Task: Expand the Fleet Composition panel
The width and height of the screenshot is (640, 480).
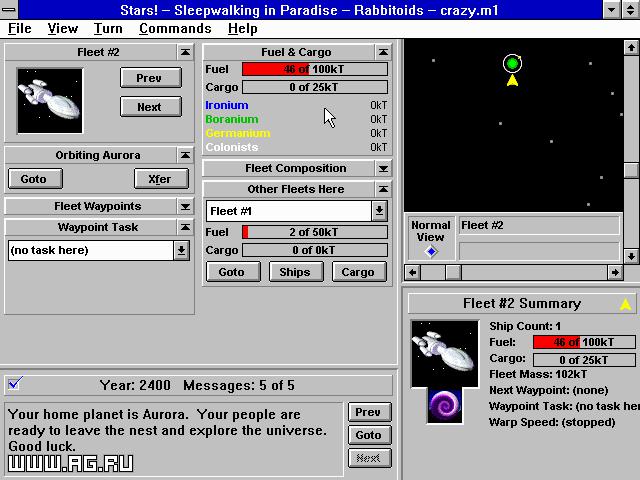Action: coord(383,168)
